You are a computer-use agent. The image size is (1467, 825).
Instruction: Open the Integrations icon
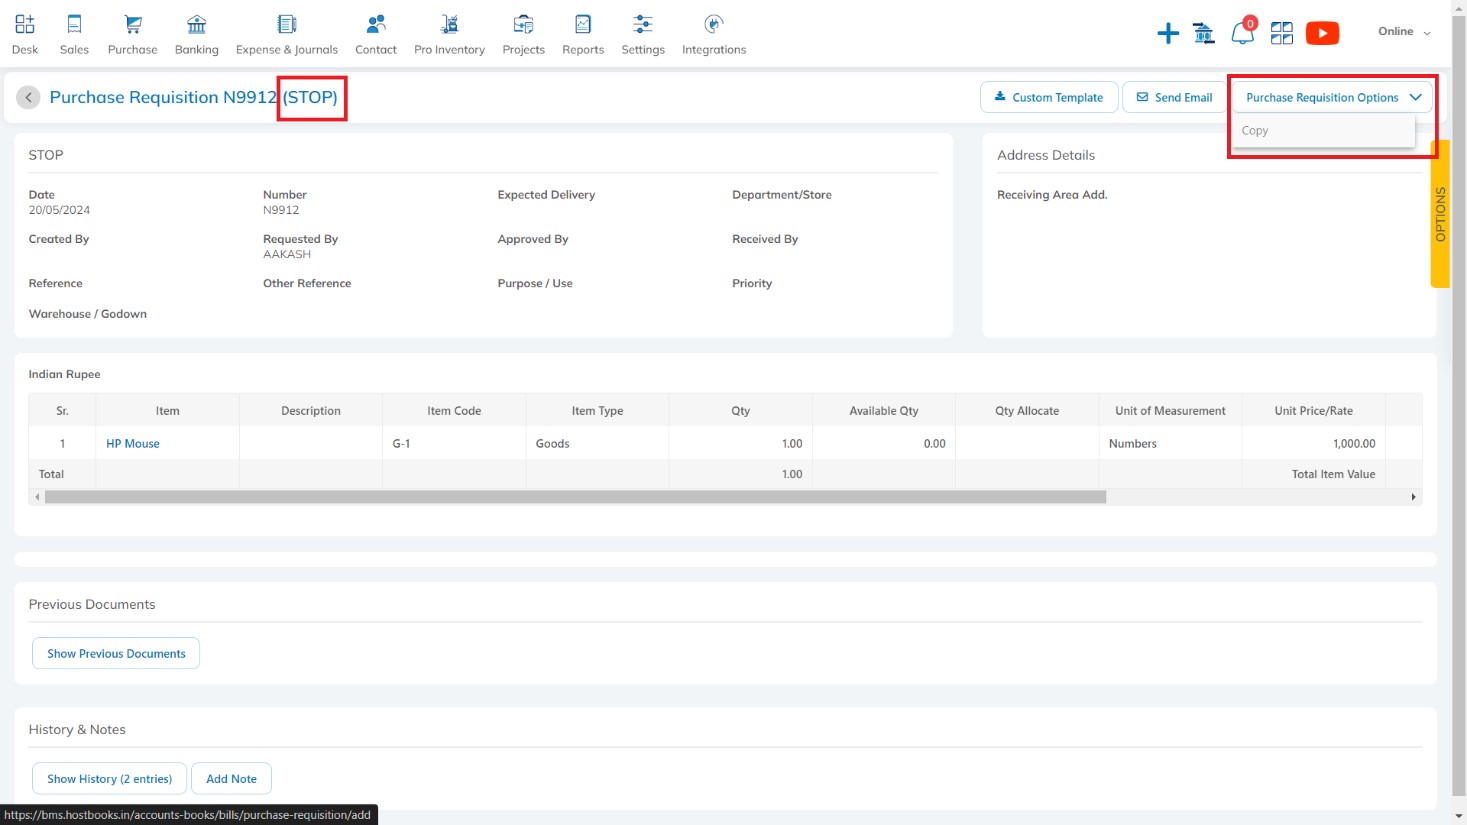(x=714, y=25)
